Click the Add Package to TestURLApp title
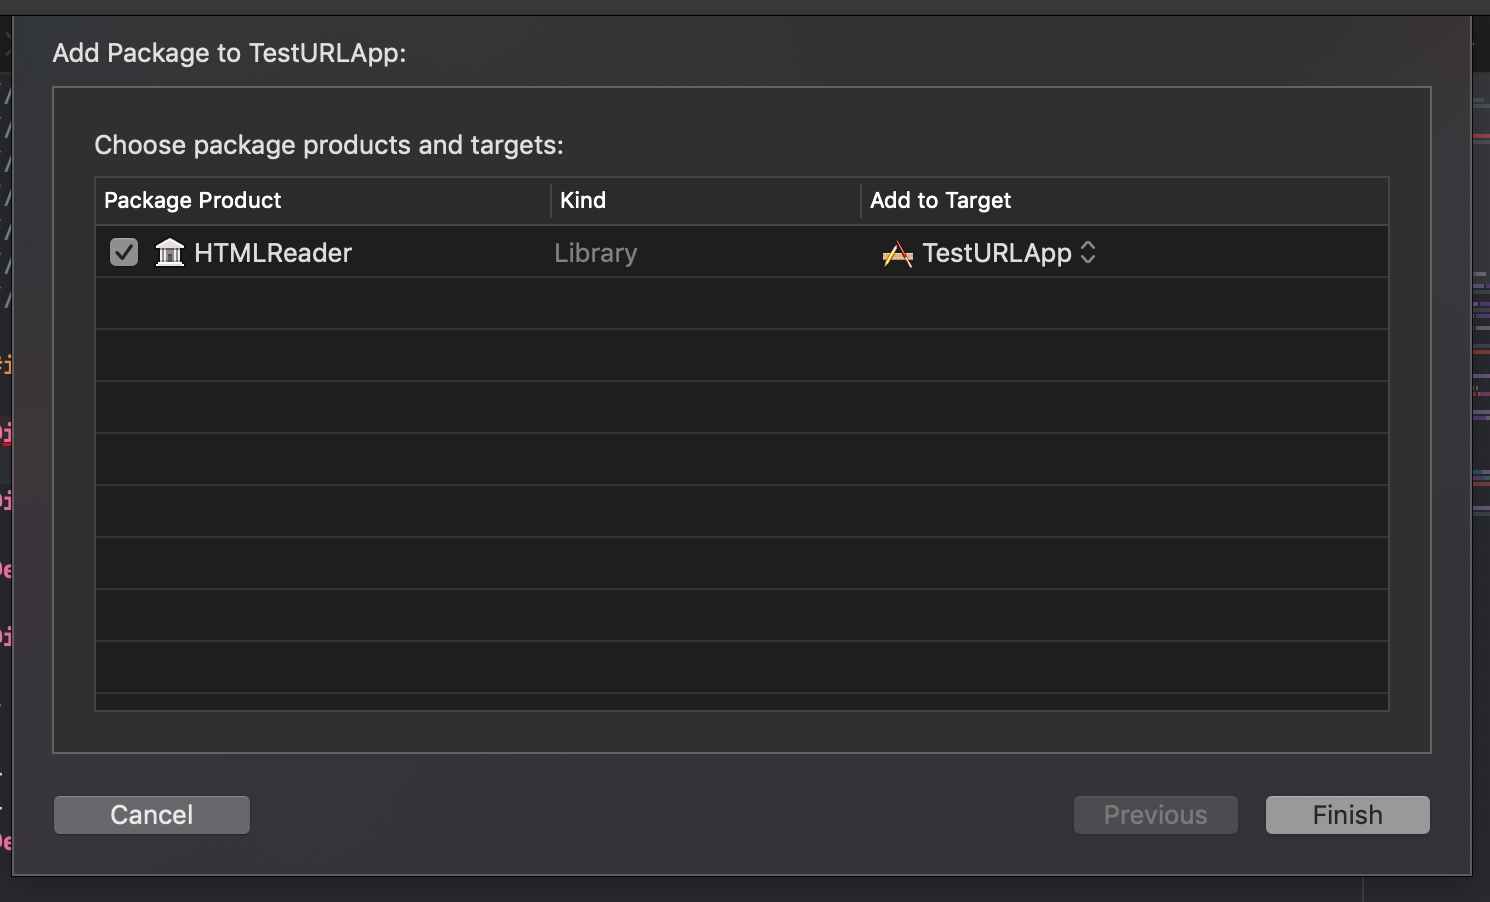 [x=228, y=53]
